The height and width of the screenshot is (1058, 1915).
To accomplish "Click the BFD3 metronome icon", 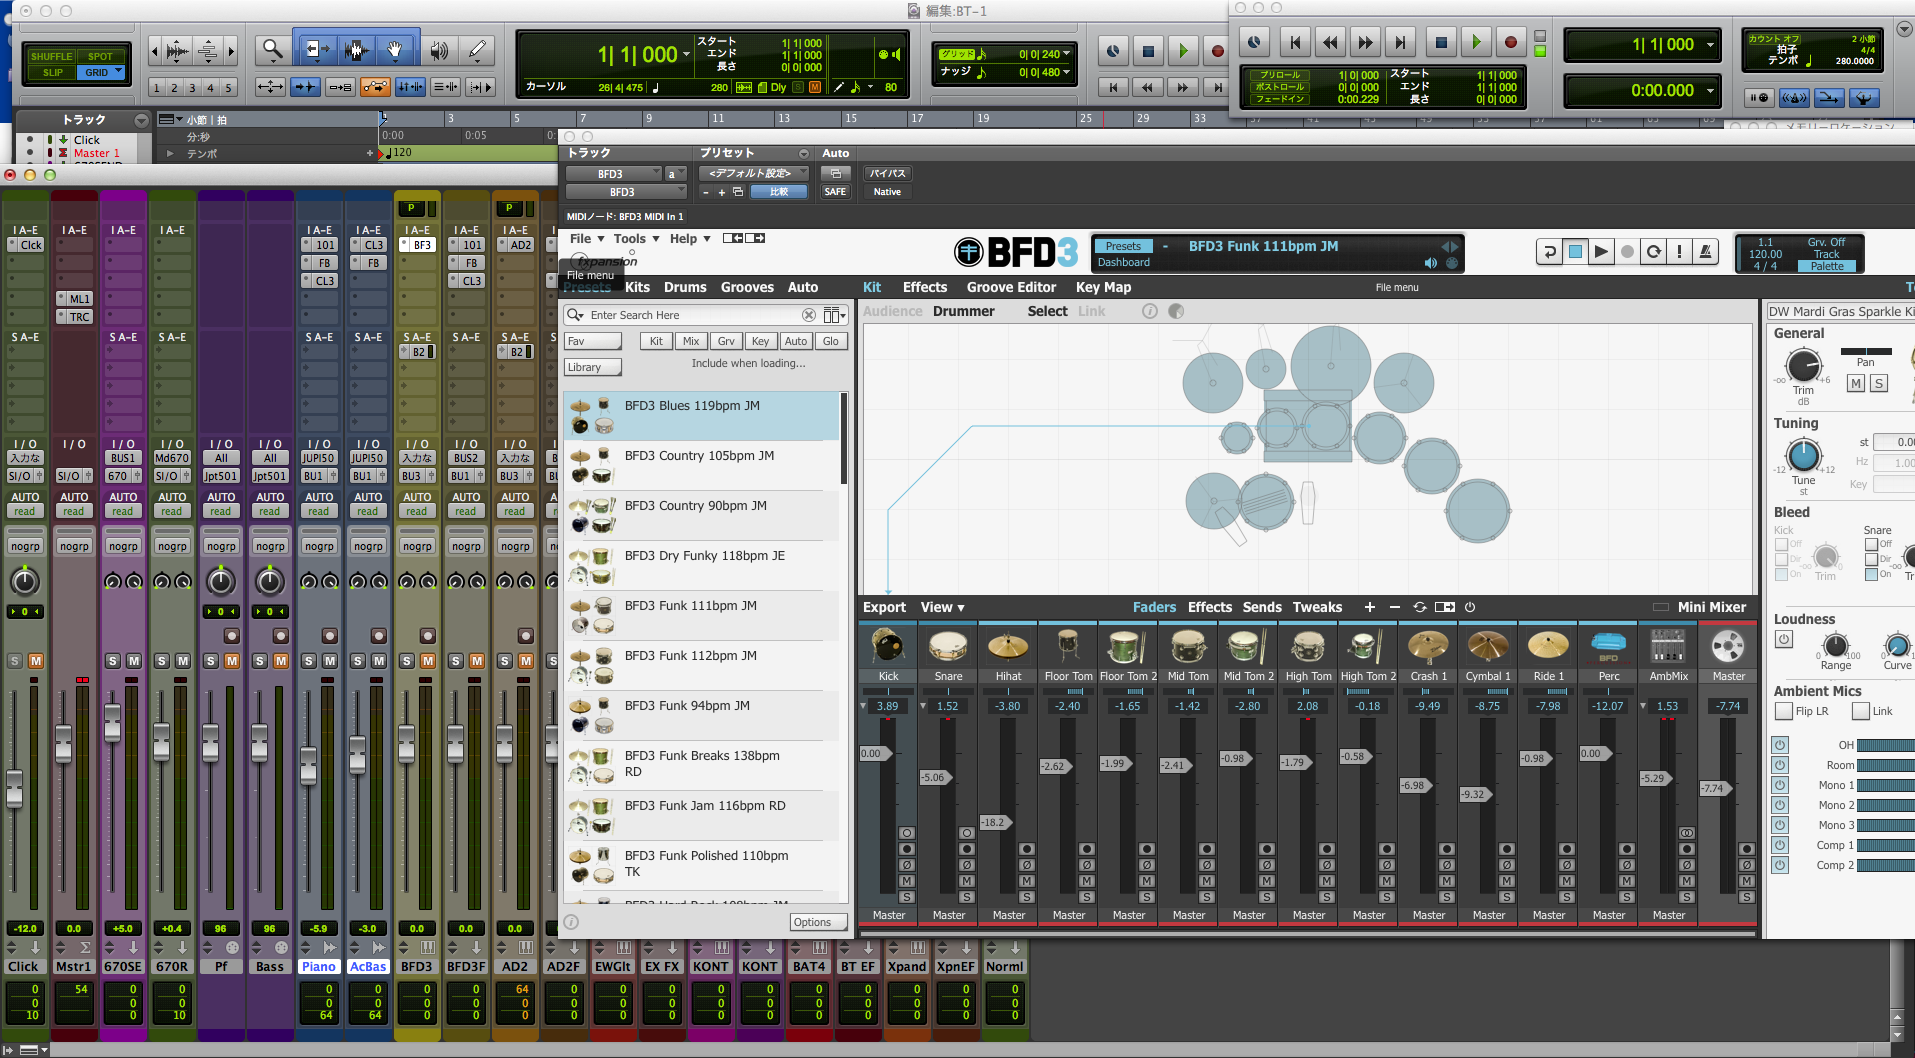I will 1705,252.
